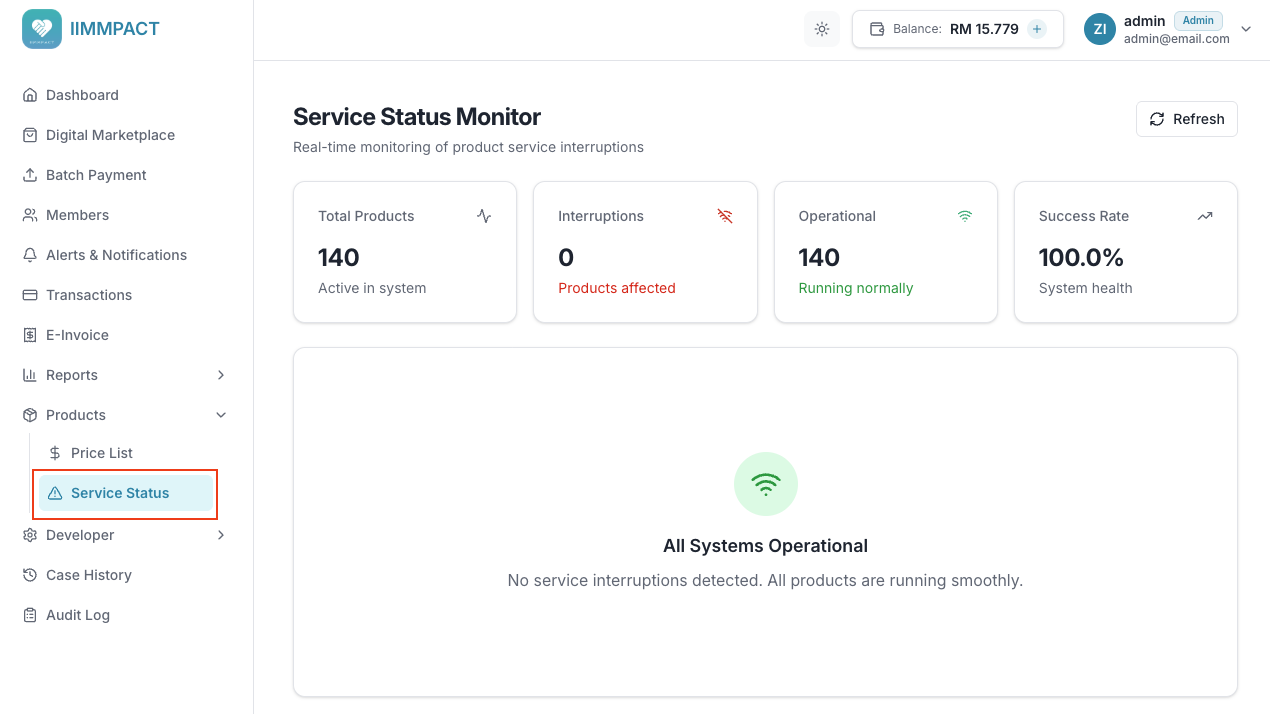Click the Alerts & Notifications bell icon
The width and height of the screenshot is (1270, 714).
pos(30,254)
